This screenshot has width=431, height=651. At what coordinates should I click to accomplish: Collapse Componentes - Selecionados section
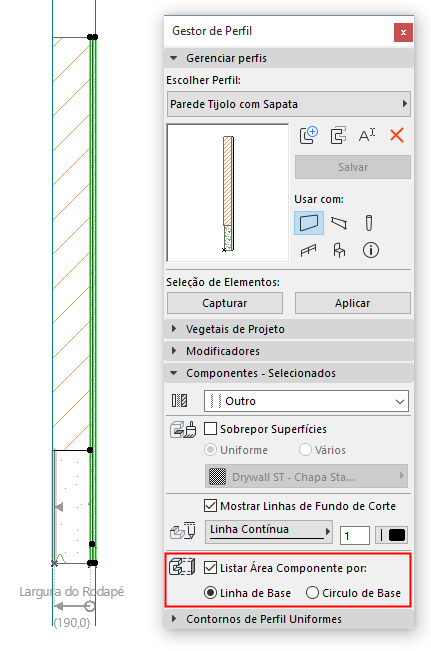[x=289, y=373]
